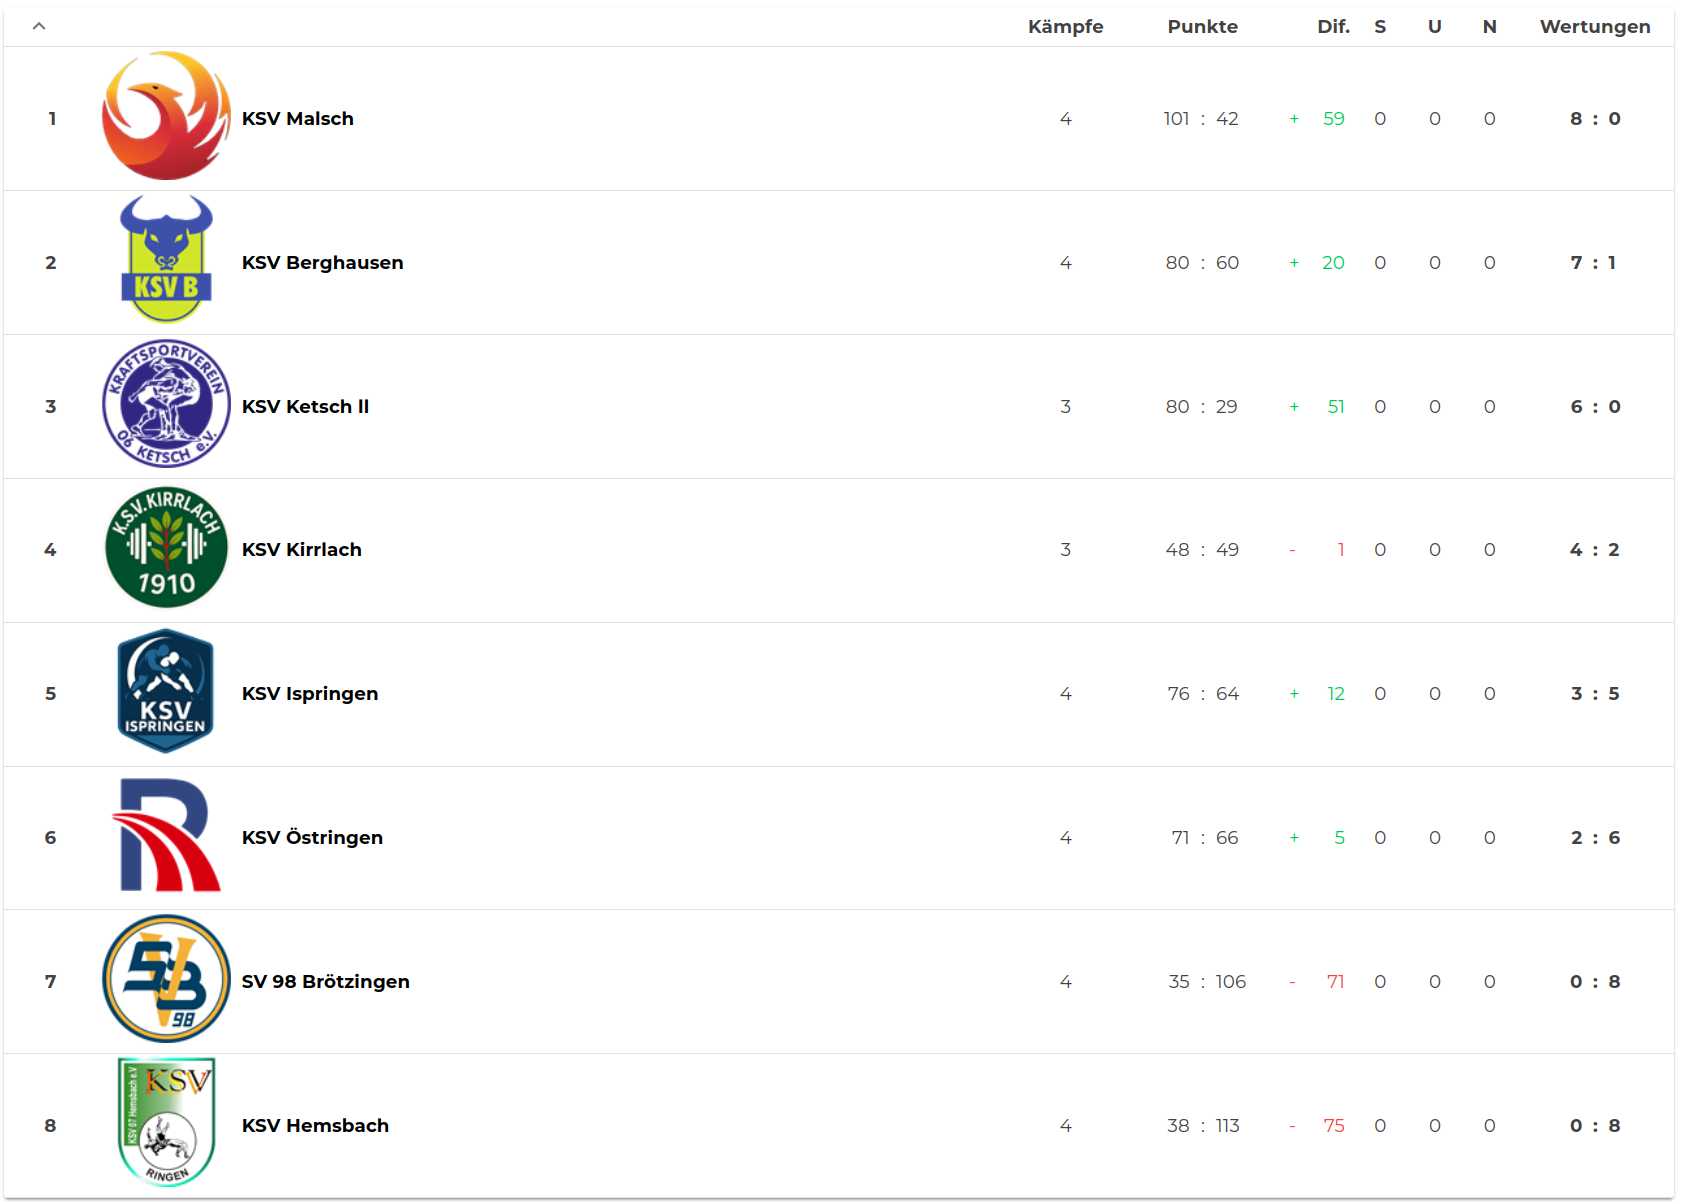This screenshot has width=1686, height=1202.
Task: Click the SV 98 Brötzingen circular logo
Action: 166,980
